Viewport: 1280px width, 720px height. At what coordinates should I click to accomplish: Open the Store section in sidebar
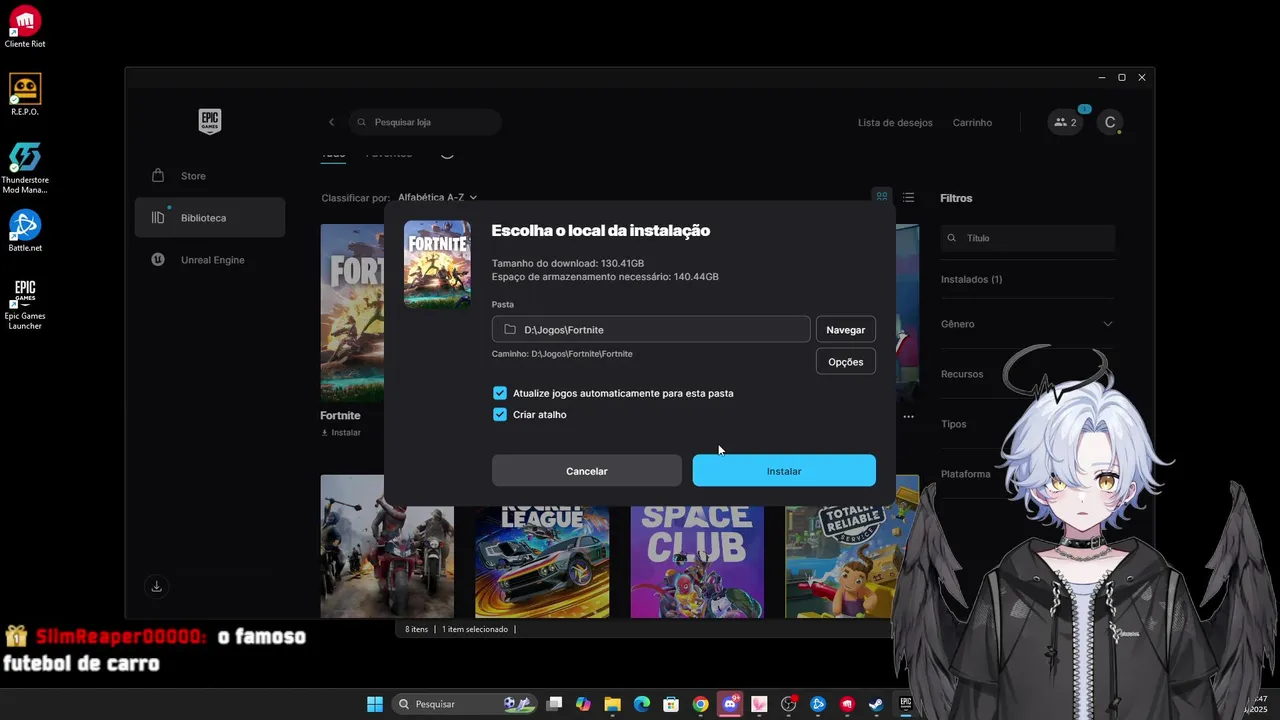click(210, 176)
